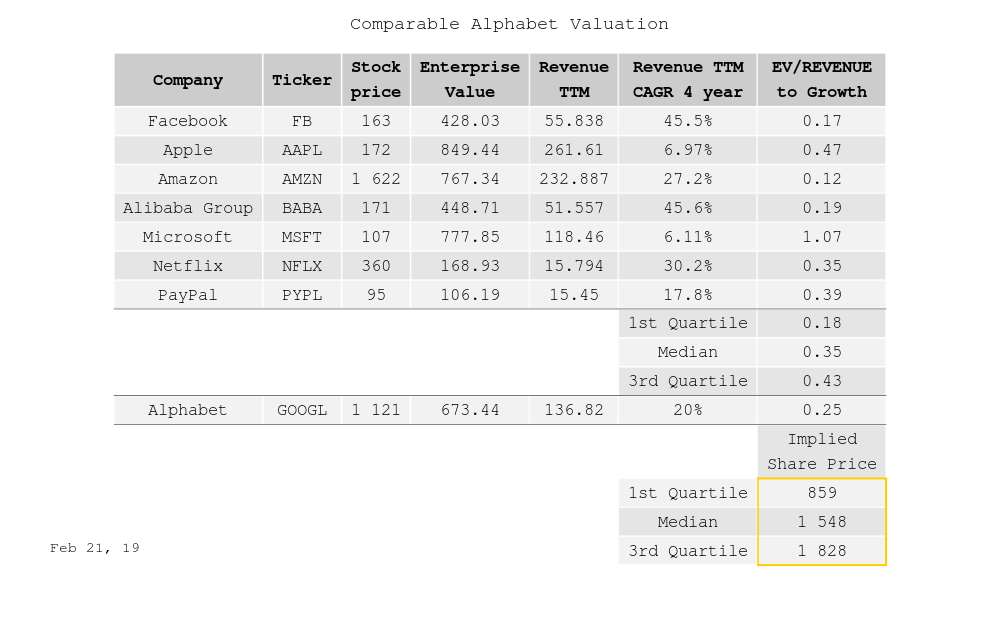Click Alibaba Group's enterprise value 448.71
The image size is (1000, 618).
click(470, 208)
